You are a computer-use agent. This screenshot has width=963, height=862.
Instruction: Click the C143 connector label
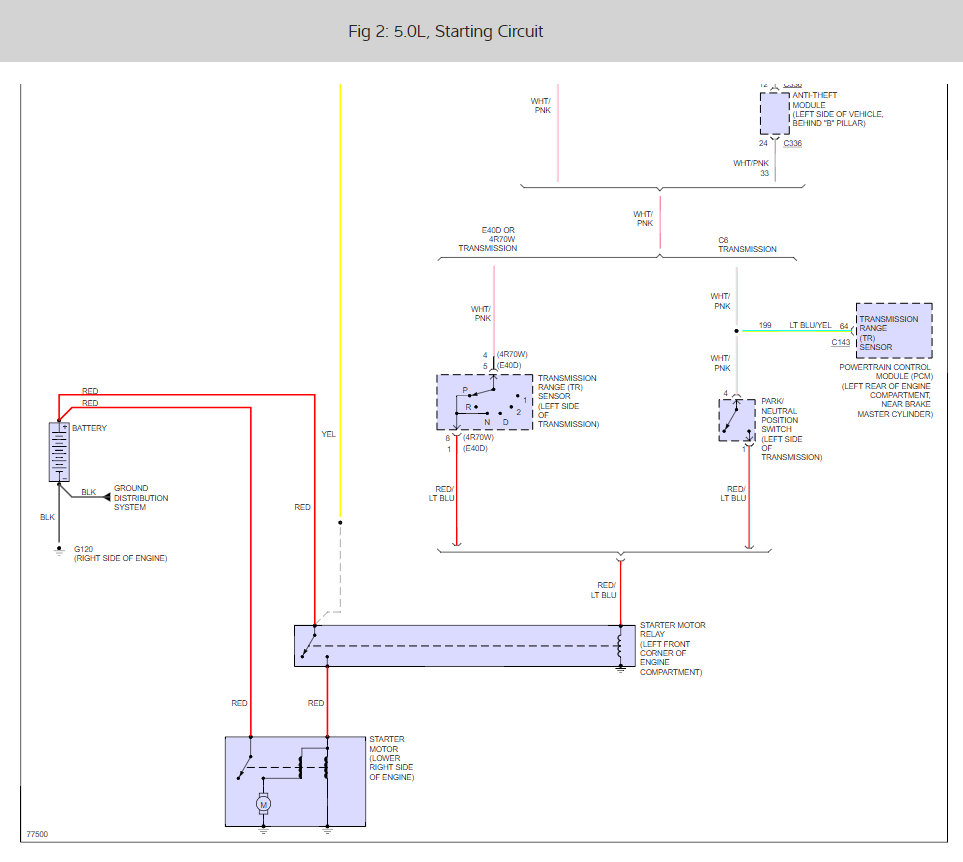(x=842, y=342)
